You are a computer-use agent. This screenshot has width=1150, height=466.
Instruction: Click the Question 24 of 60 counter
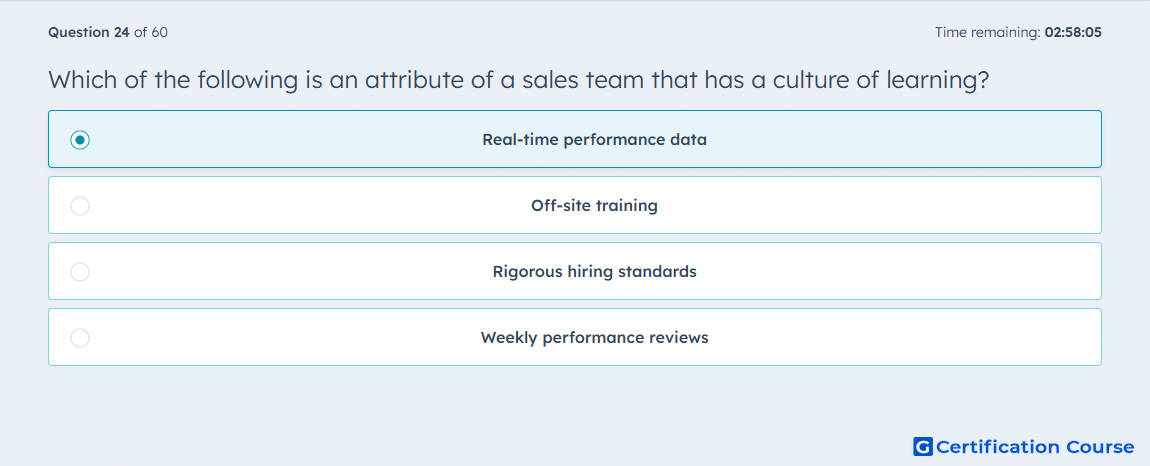click(x=108, y=32)
